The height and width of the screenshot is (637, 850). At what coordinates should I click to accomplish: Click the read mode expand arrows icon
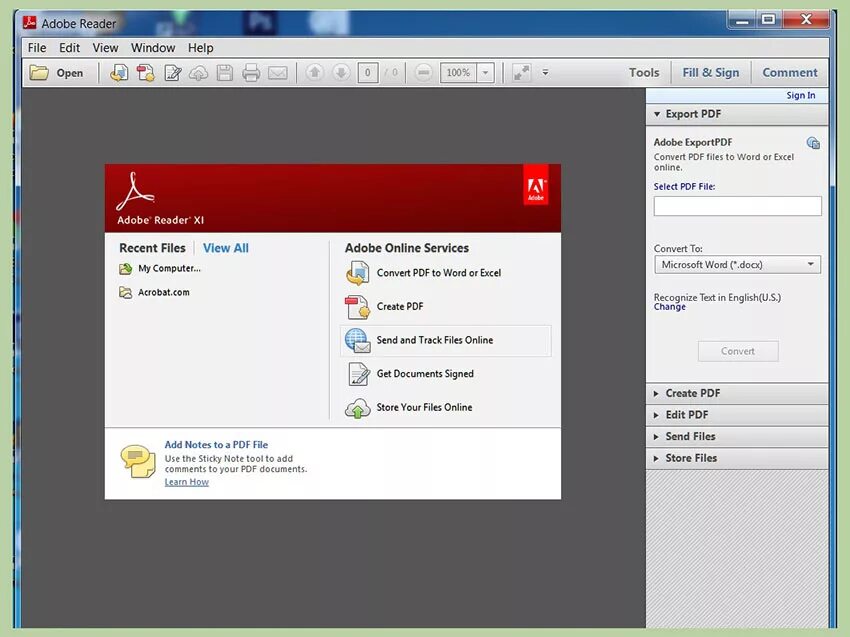[521, 73]
